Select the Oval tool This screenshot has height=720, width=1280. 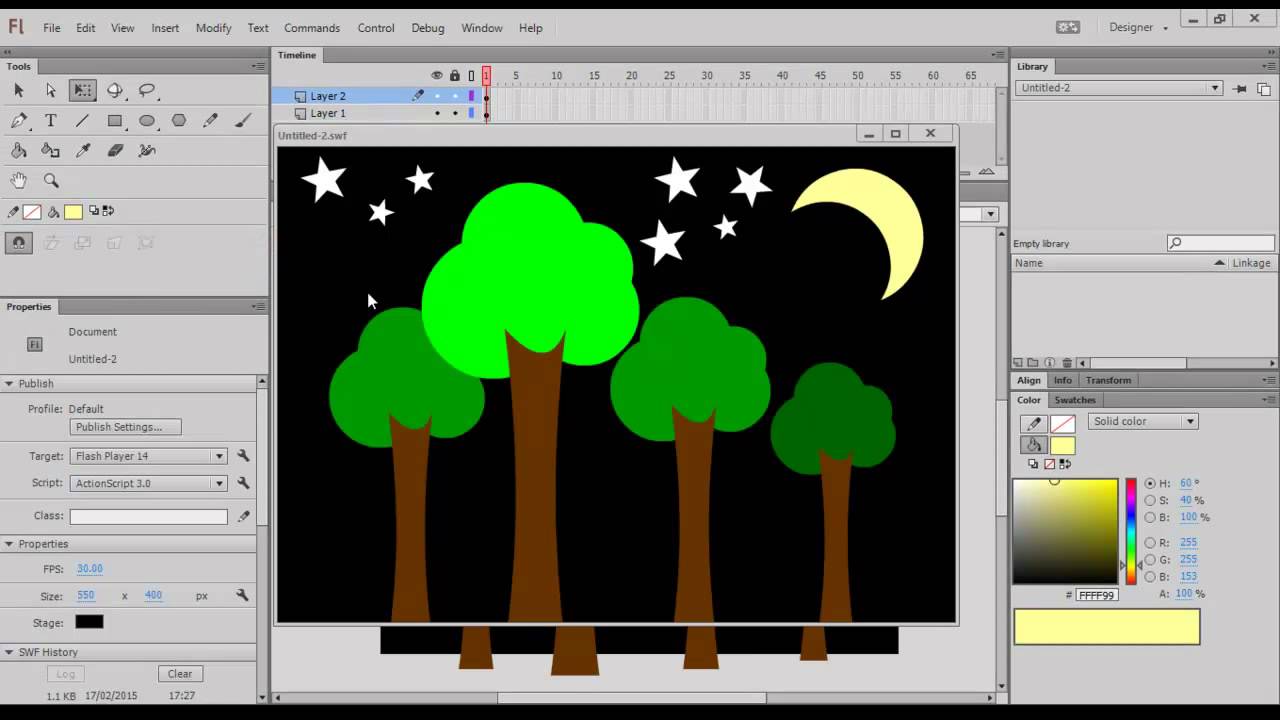(x=147, y=121)
